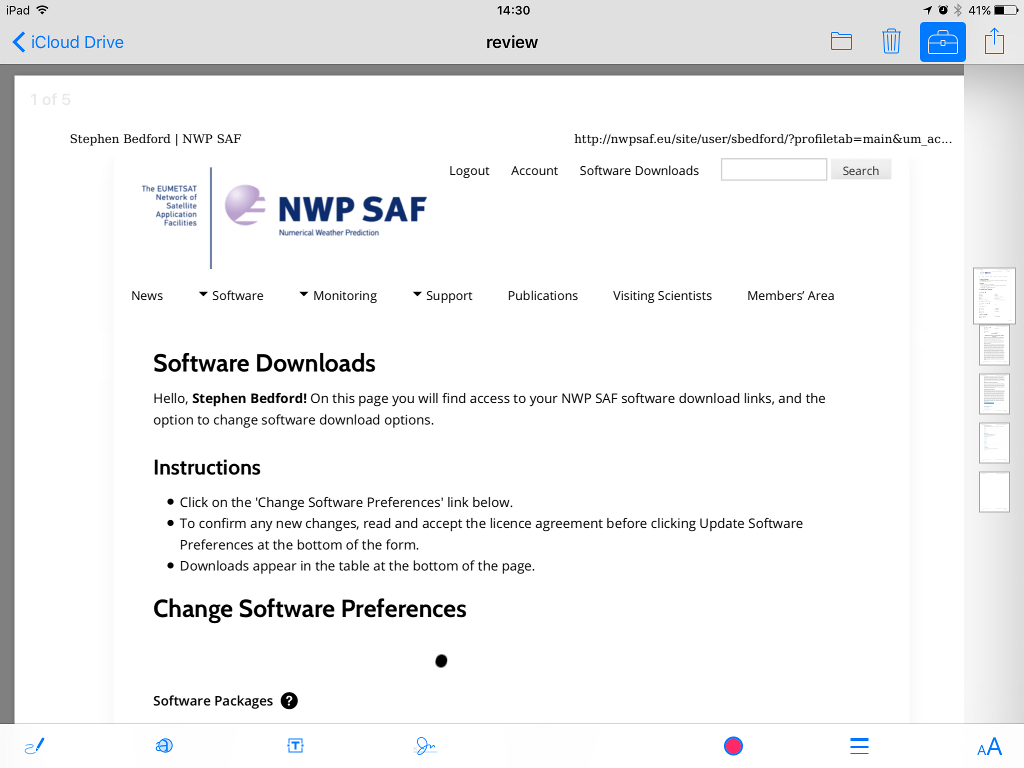Open the Visiting Scientists menu item
1024x768 pixels.
[662, 295]
